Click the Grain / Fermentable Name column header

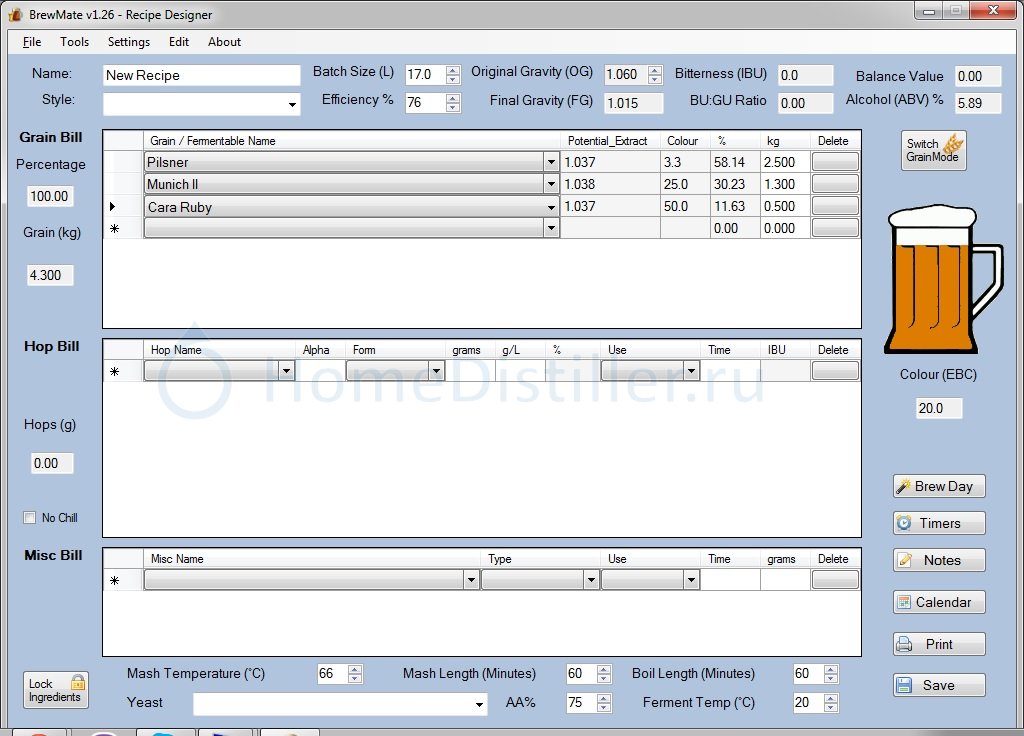(x=351, y=141)
